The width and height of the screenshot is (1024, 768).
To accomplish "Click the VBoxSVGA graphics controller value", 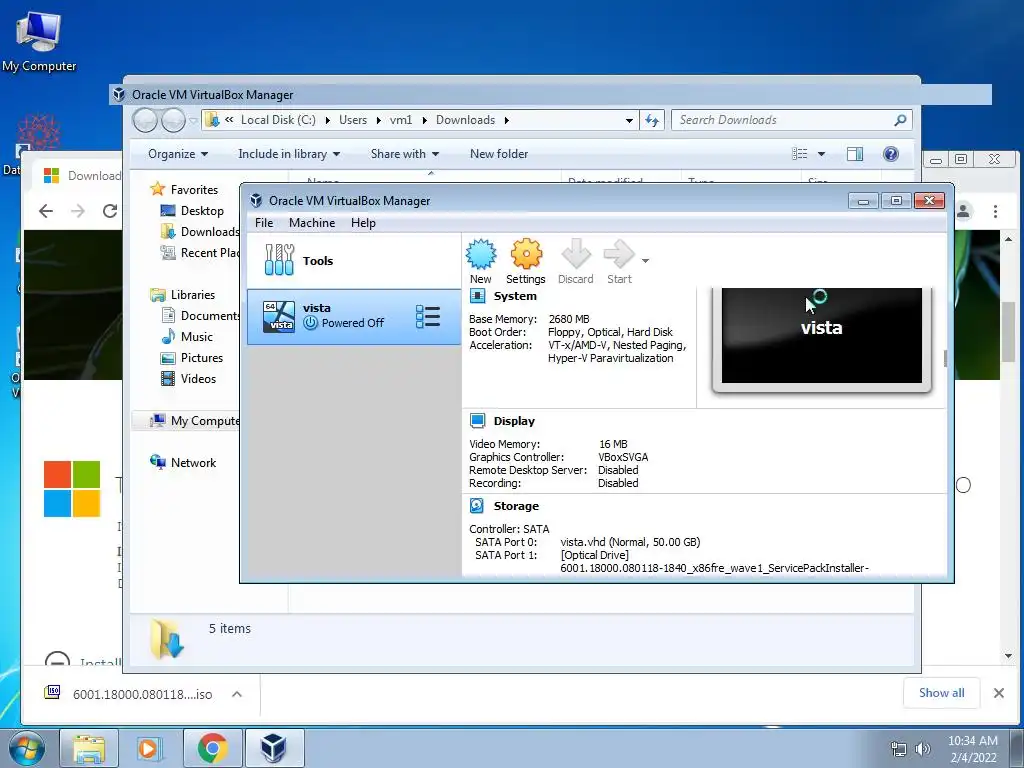I will coord(623,457).
